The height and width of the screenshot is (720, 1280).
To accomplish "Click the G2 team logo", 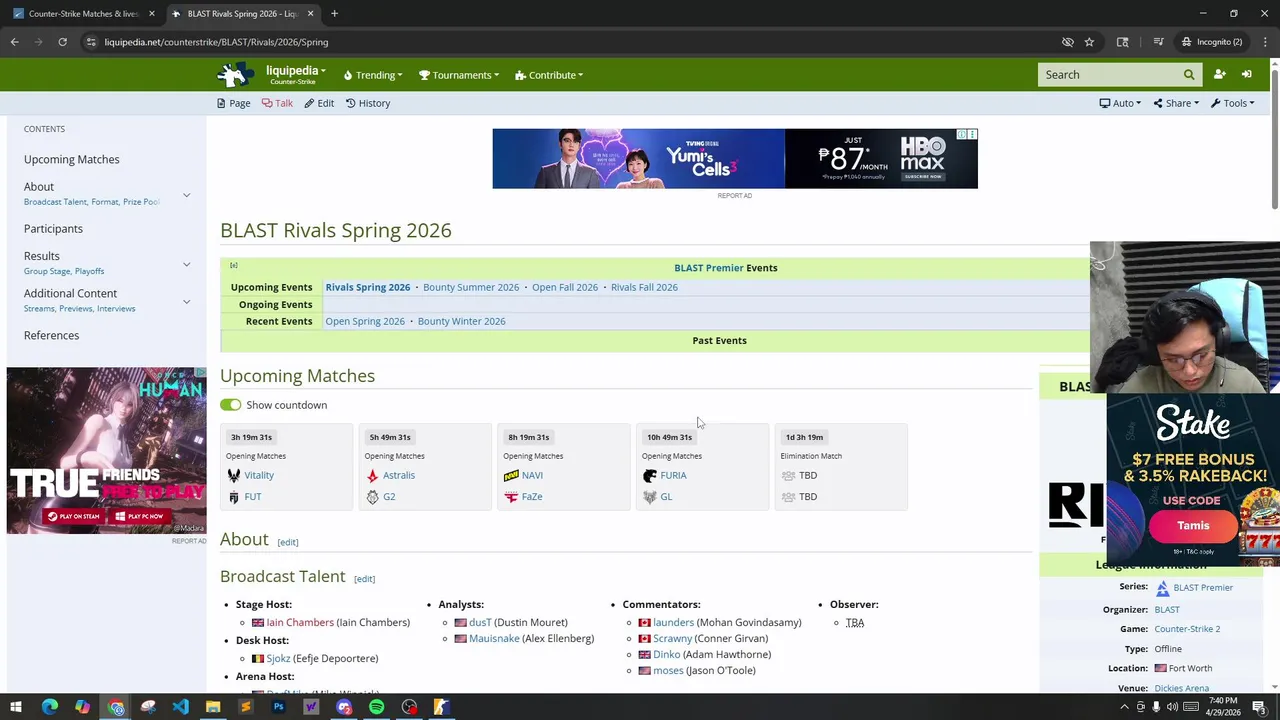I will [x=372, y=496].
